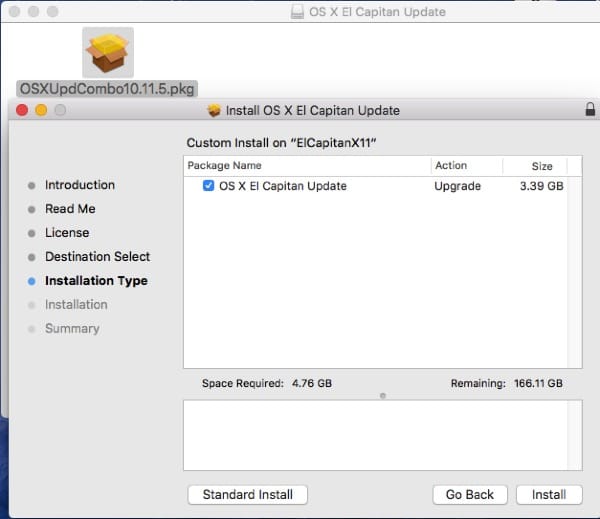
Task: Click the Package Name column header
Action: [225, 166]
